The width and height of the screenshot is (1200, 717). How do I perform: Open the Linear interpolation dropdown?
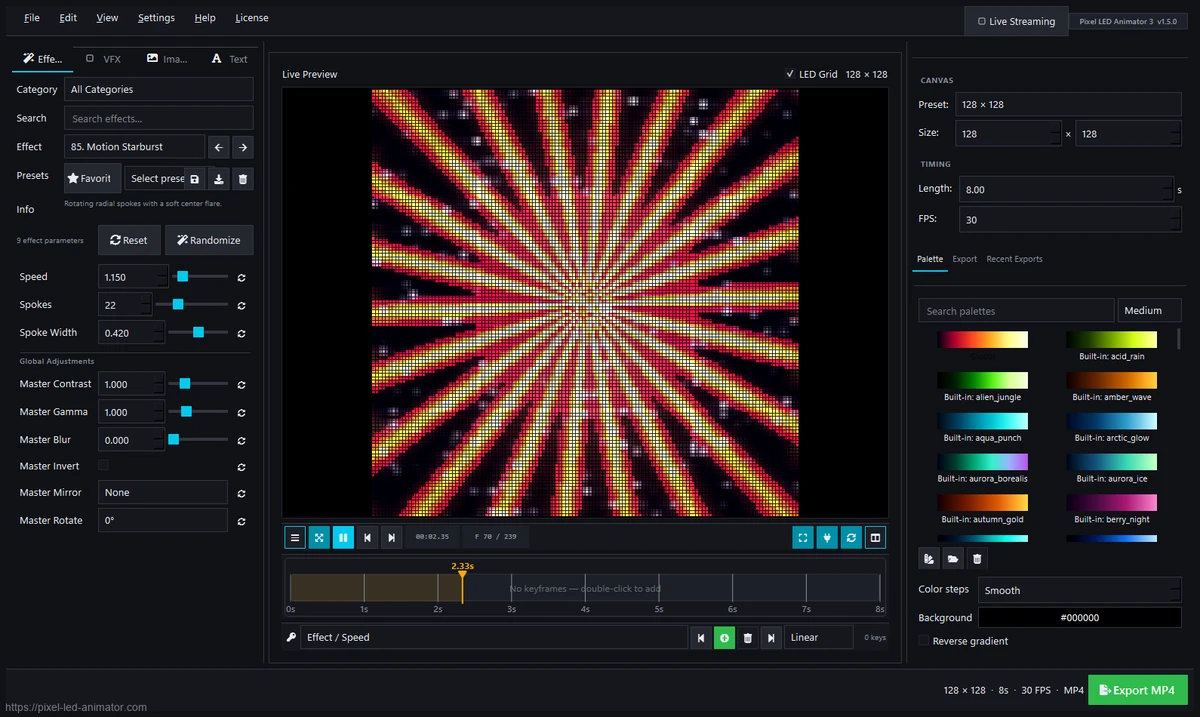[818, 637]
